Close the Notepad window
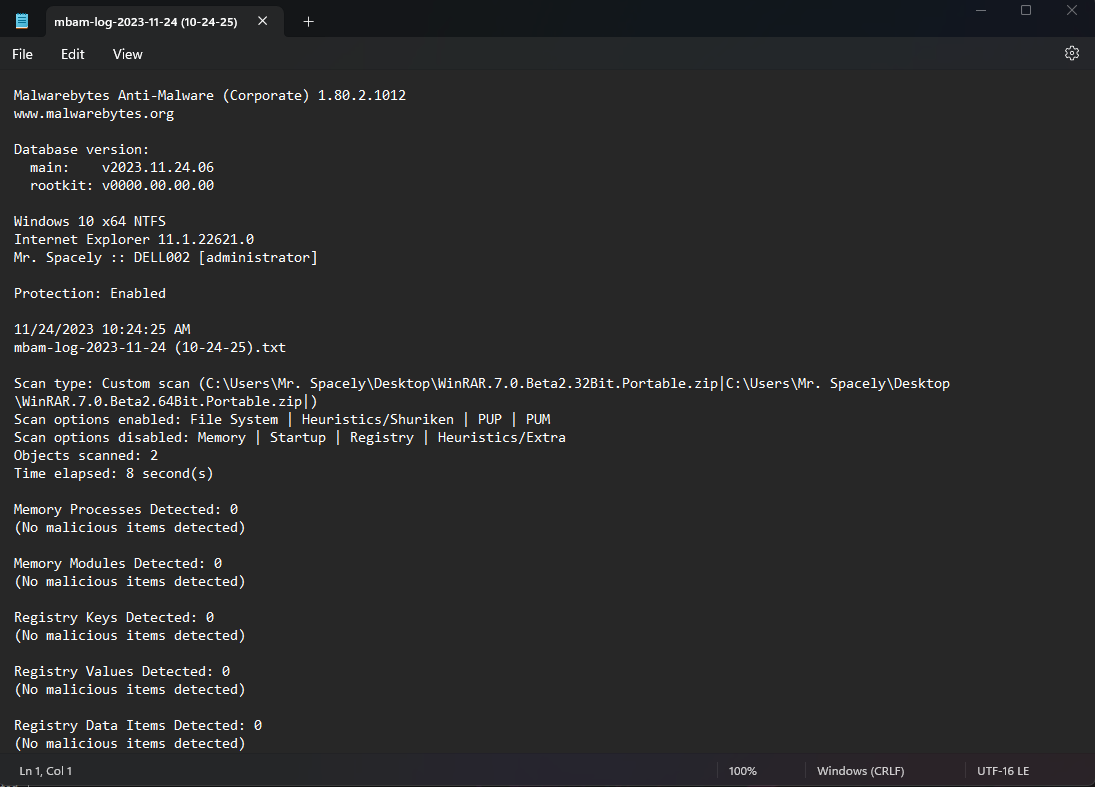1095x787 pixels. point(1072,10)
